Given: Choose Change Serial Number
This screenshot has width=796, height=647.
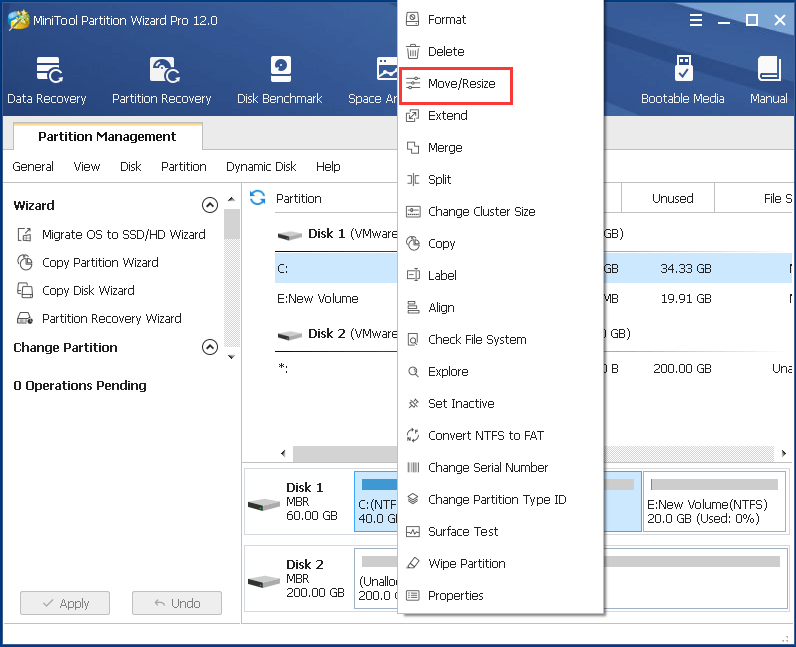Looking at the screenshot, I should tap(488, 467).
